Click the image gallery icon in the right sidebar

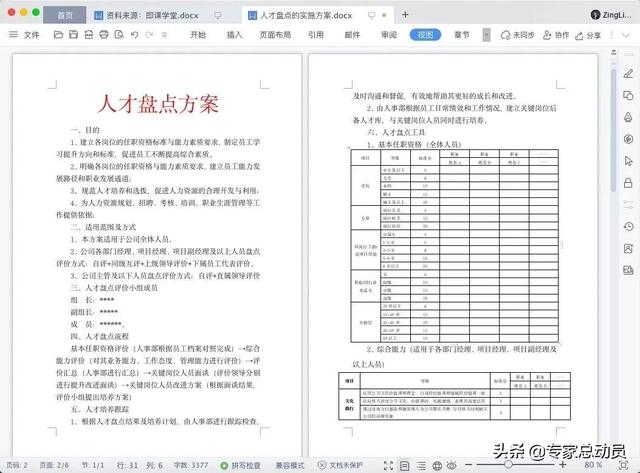coord(628,270)
